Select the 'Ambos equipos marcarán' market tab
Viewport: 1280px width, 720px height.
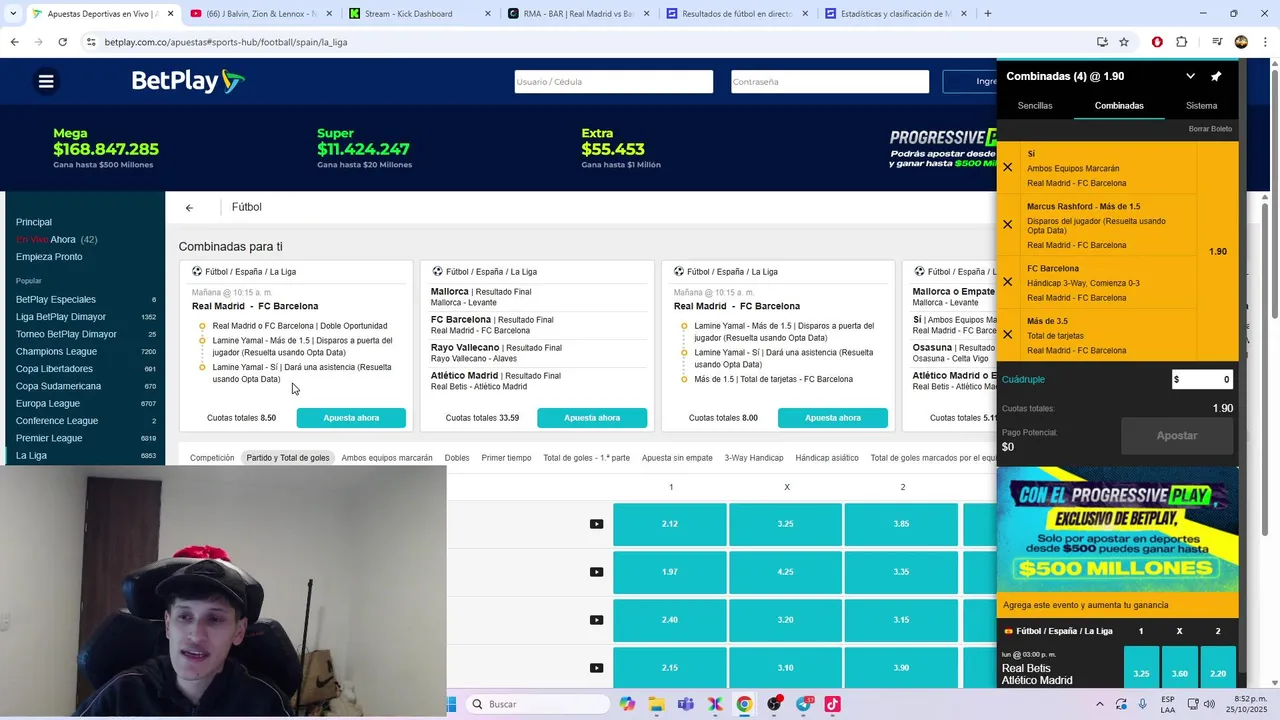(x=387, y=458)
